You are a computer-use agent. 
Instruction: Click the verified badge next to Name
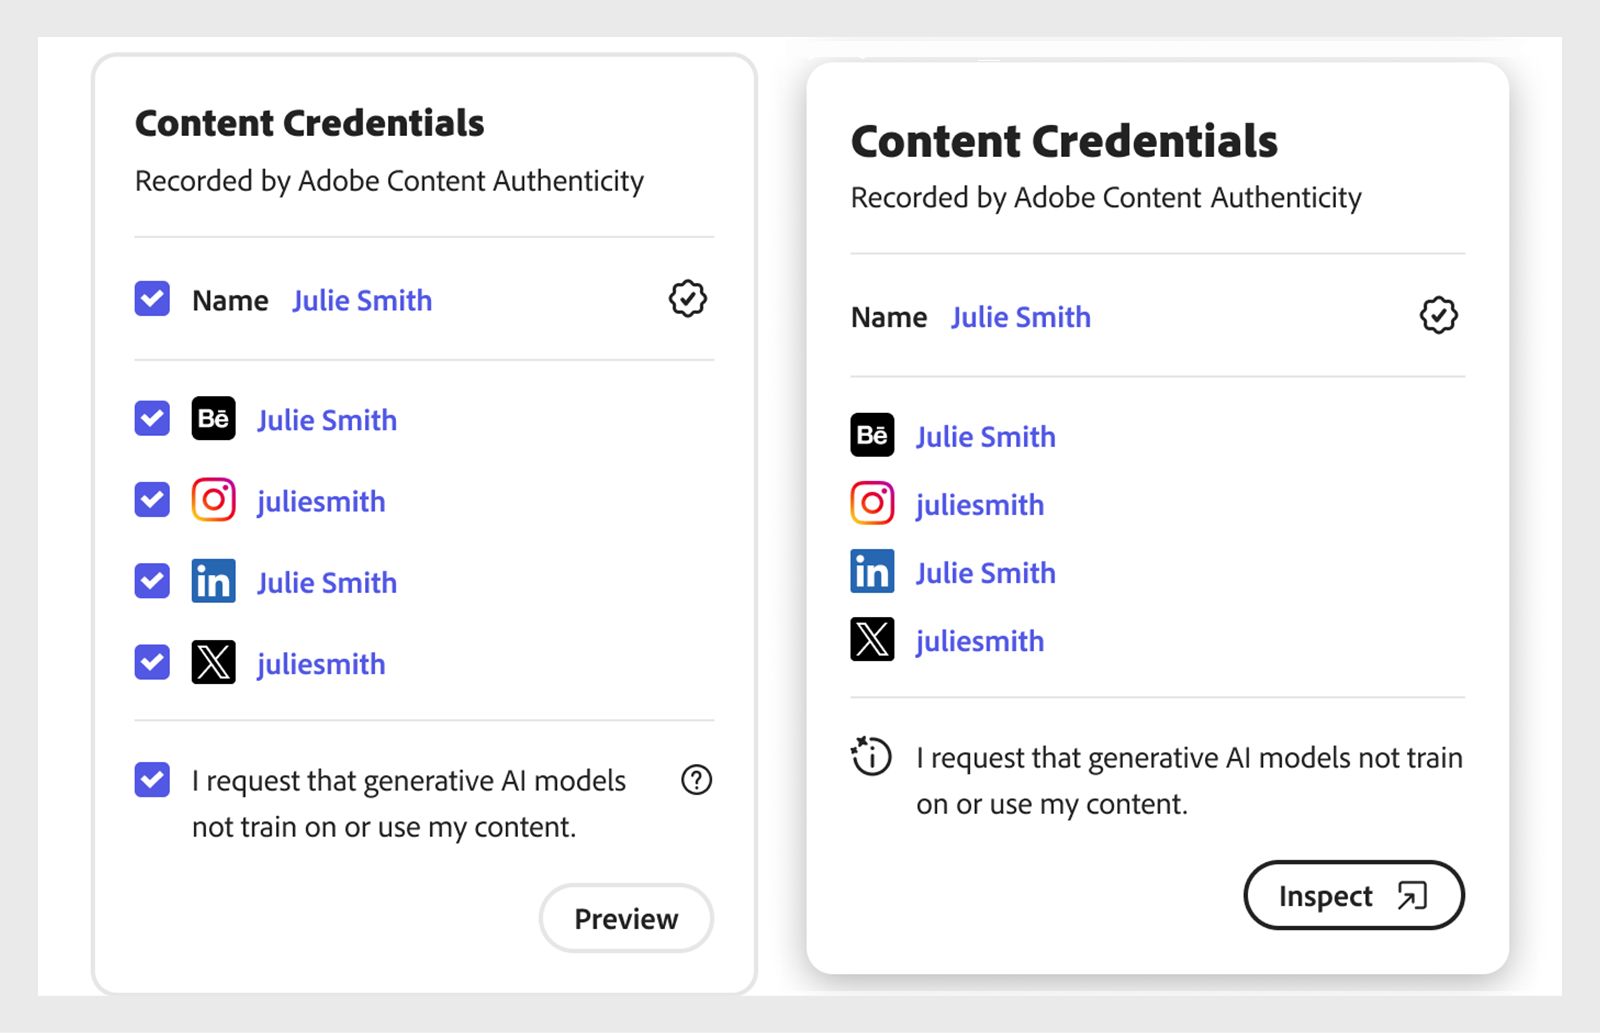click(x=686, y=298)
